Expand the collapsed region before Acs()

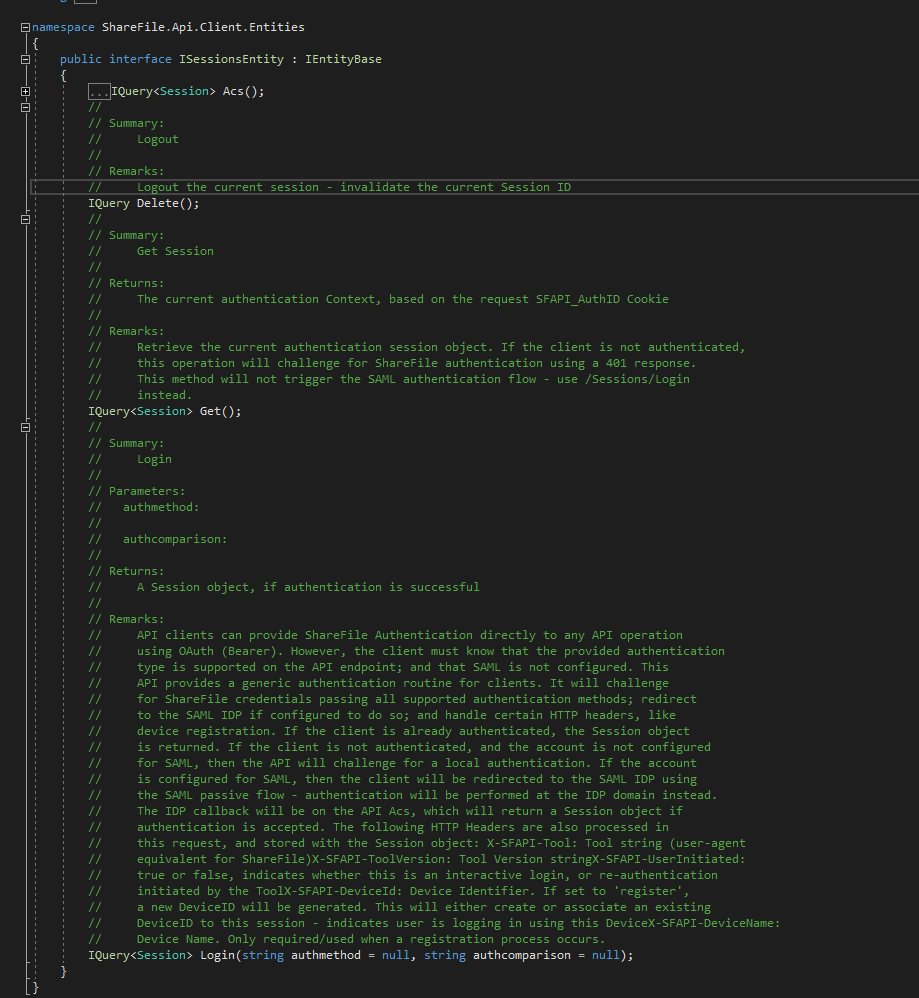tap(25, 91)
